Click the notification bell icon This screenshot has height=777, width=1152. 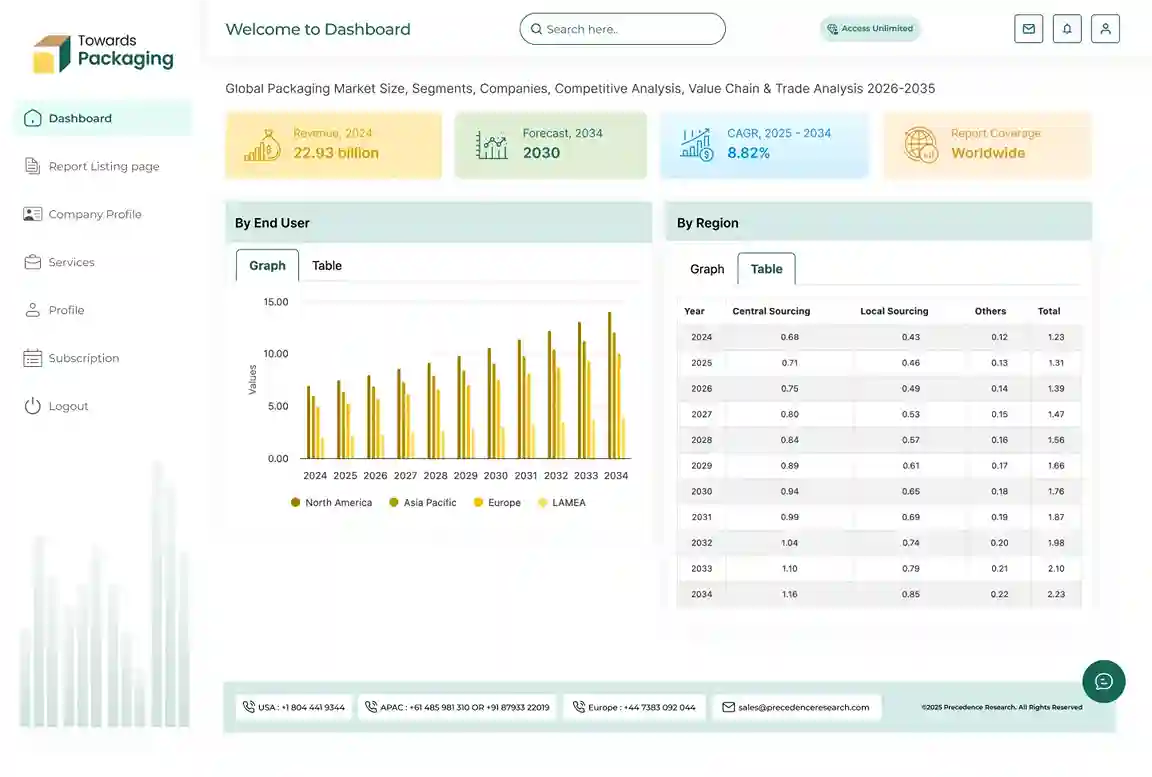[x=1067, y=29]
